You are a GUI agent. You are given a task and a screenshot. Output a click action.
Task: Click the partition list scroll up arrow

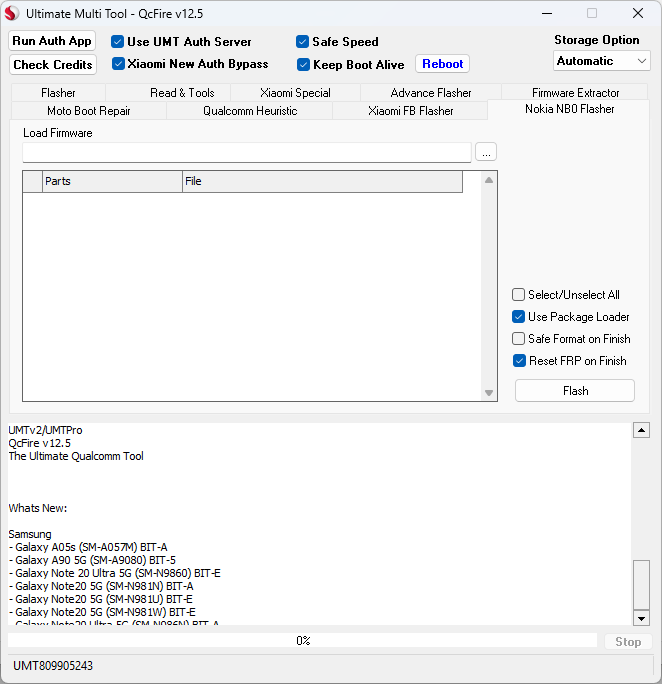click(489, 180)
